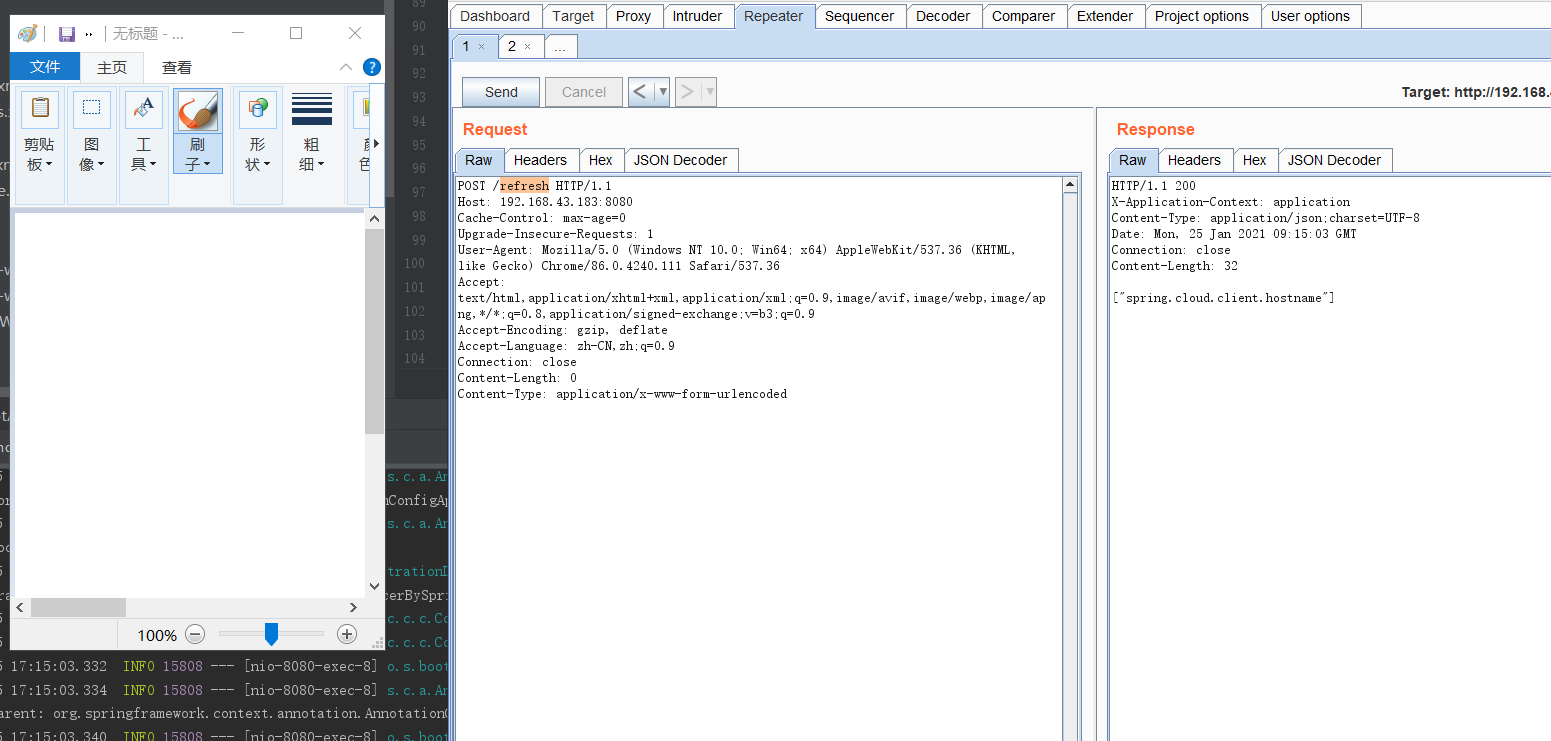The height and width of the screenshot is (741, 1551).
Task: Switch to the 主页 ribbon tab
Action: pyautogui.click(x=112, y=67)
